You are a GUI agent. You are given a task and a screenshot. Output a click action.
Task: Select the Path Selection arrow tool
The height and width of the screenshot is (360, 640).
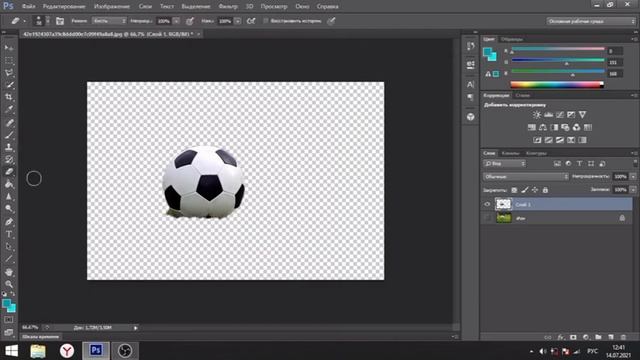[x=9, y=247]
